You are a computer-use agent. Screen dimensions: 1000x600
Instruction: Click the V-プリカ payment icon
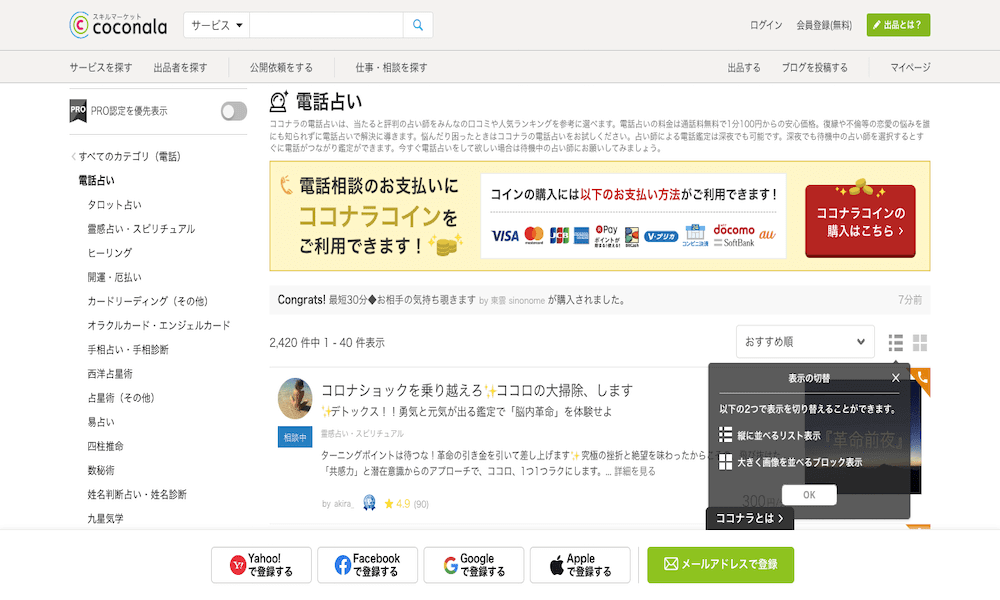point(661,237)
